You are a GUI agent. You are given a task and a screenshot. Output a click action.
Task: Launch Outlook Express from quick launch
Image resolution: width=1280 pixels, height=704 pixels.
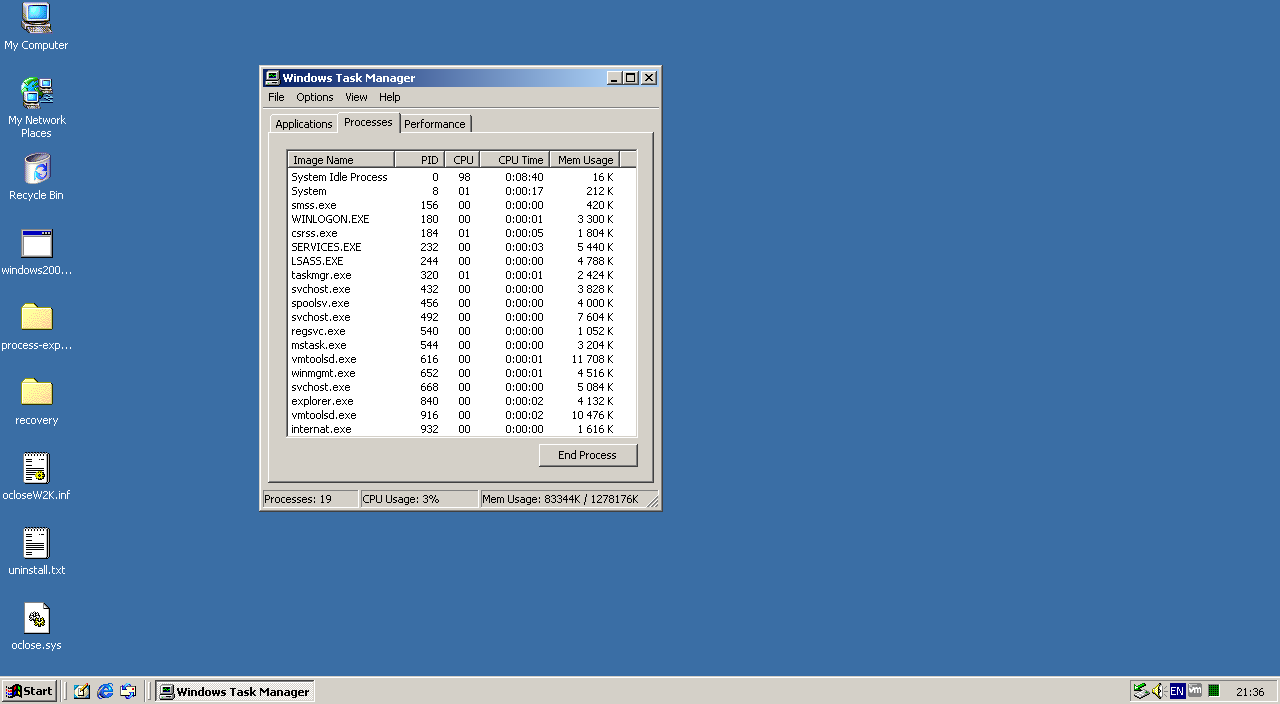(128, 691)
